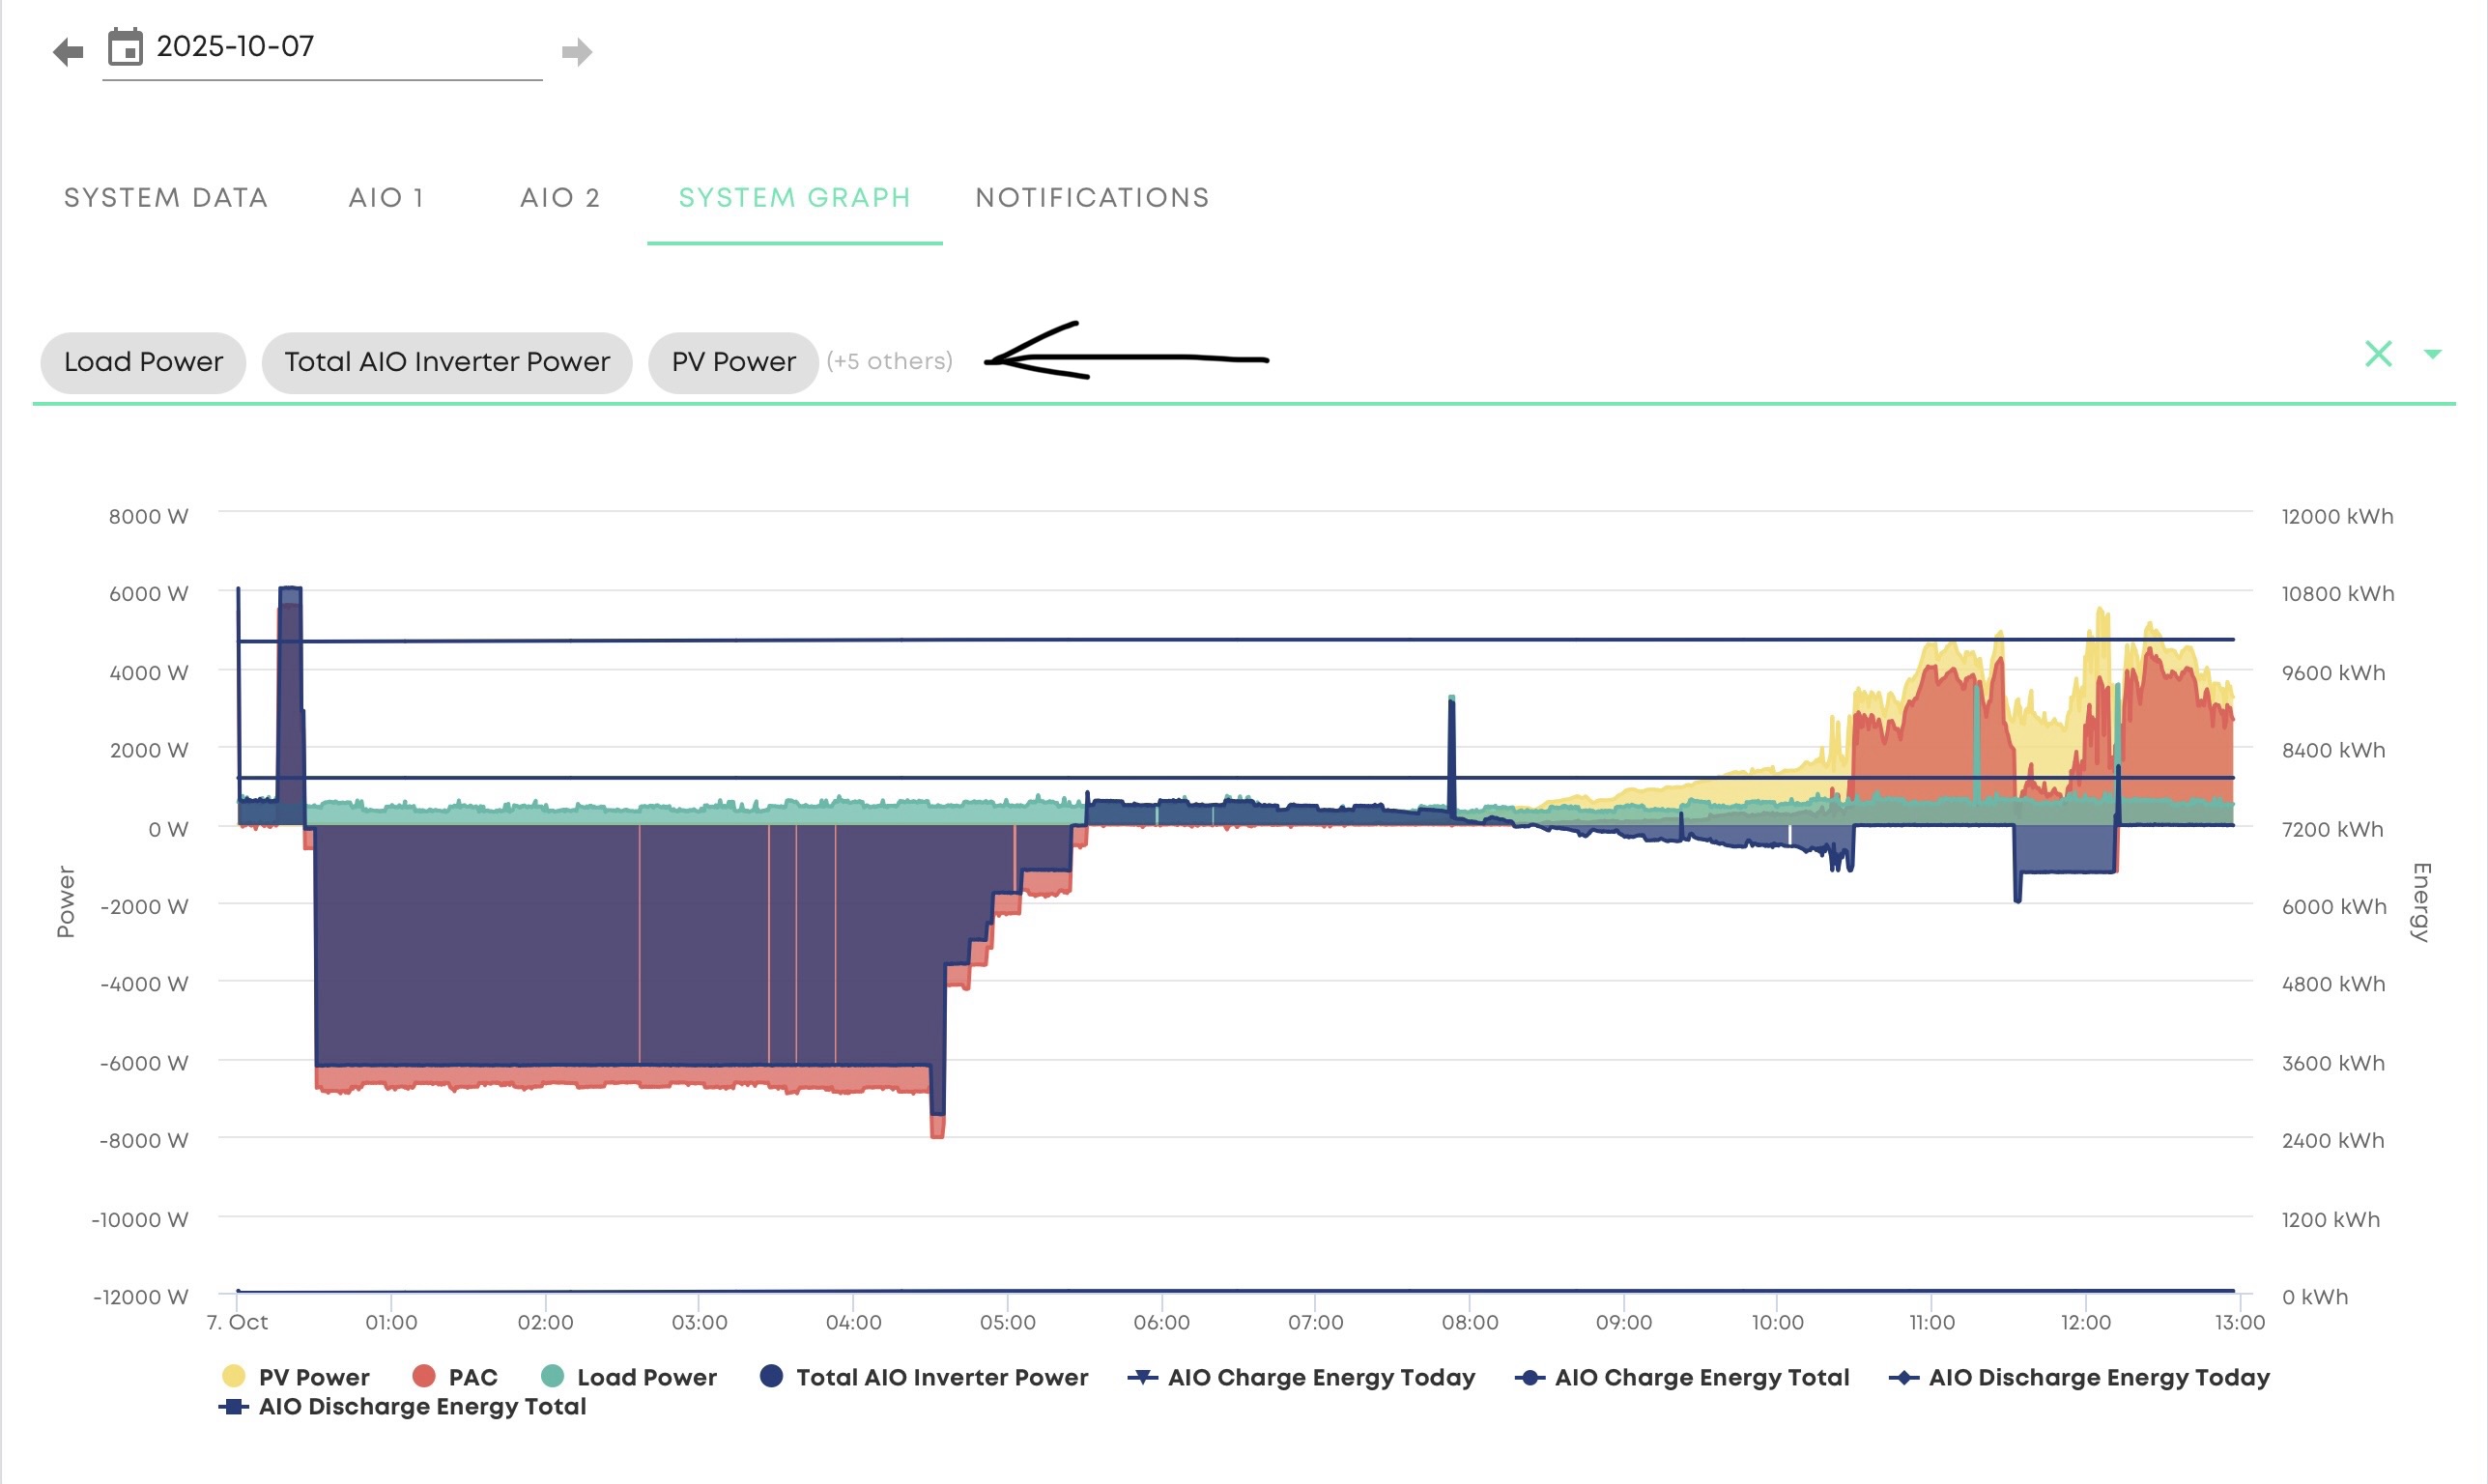This screenshot has height=1484, width=2488.
Task: Go to the next day with the right arrow
Action: pos(577,51)
